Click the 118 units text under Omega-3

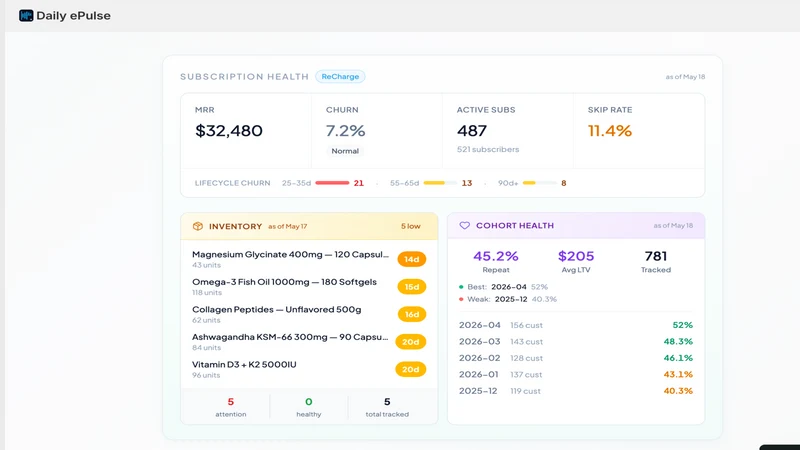click(207, 293)
